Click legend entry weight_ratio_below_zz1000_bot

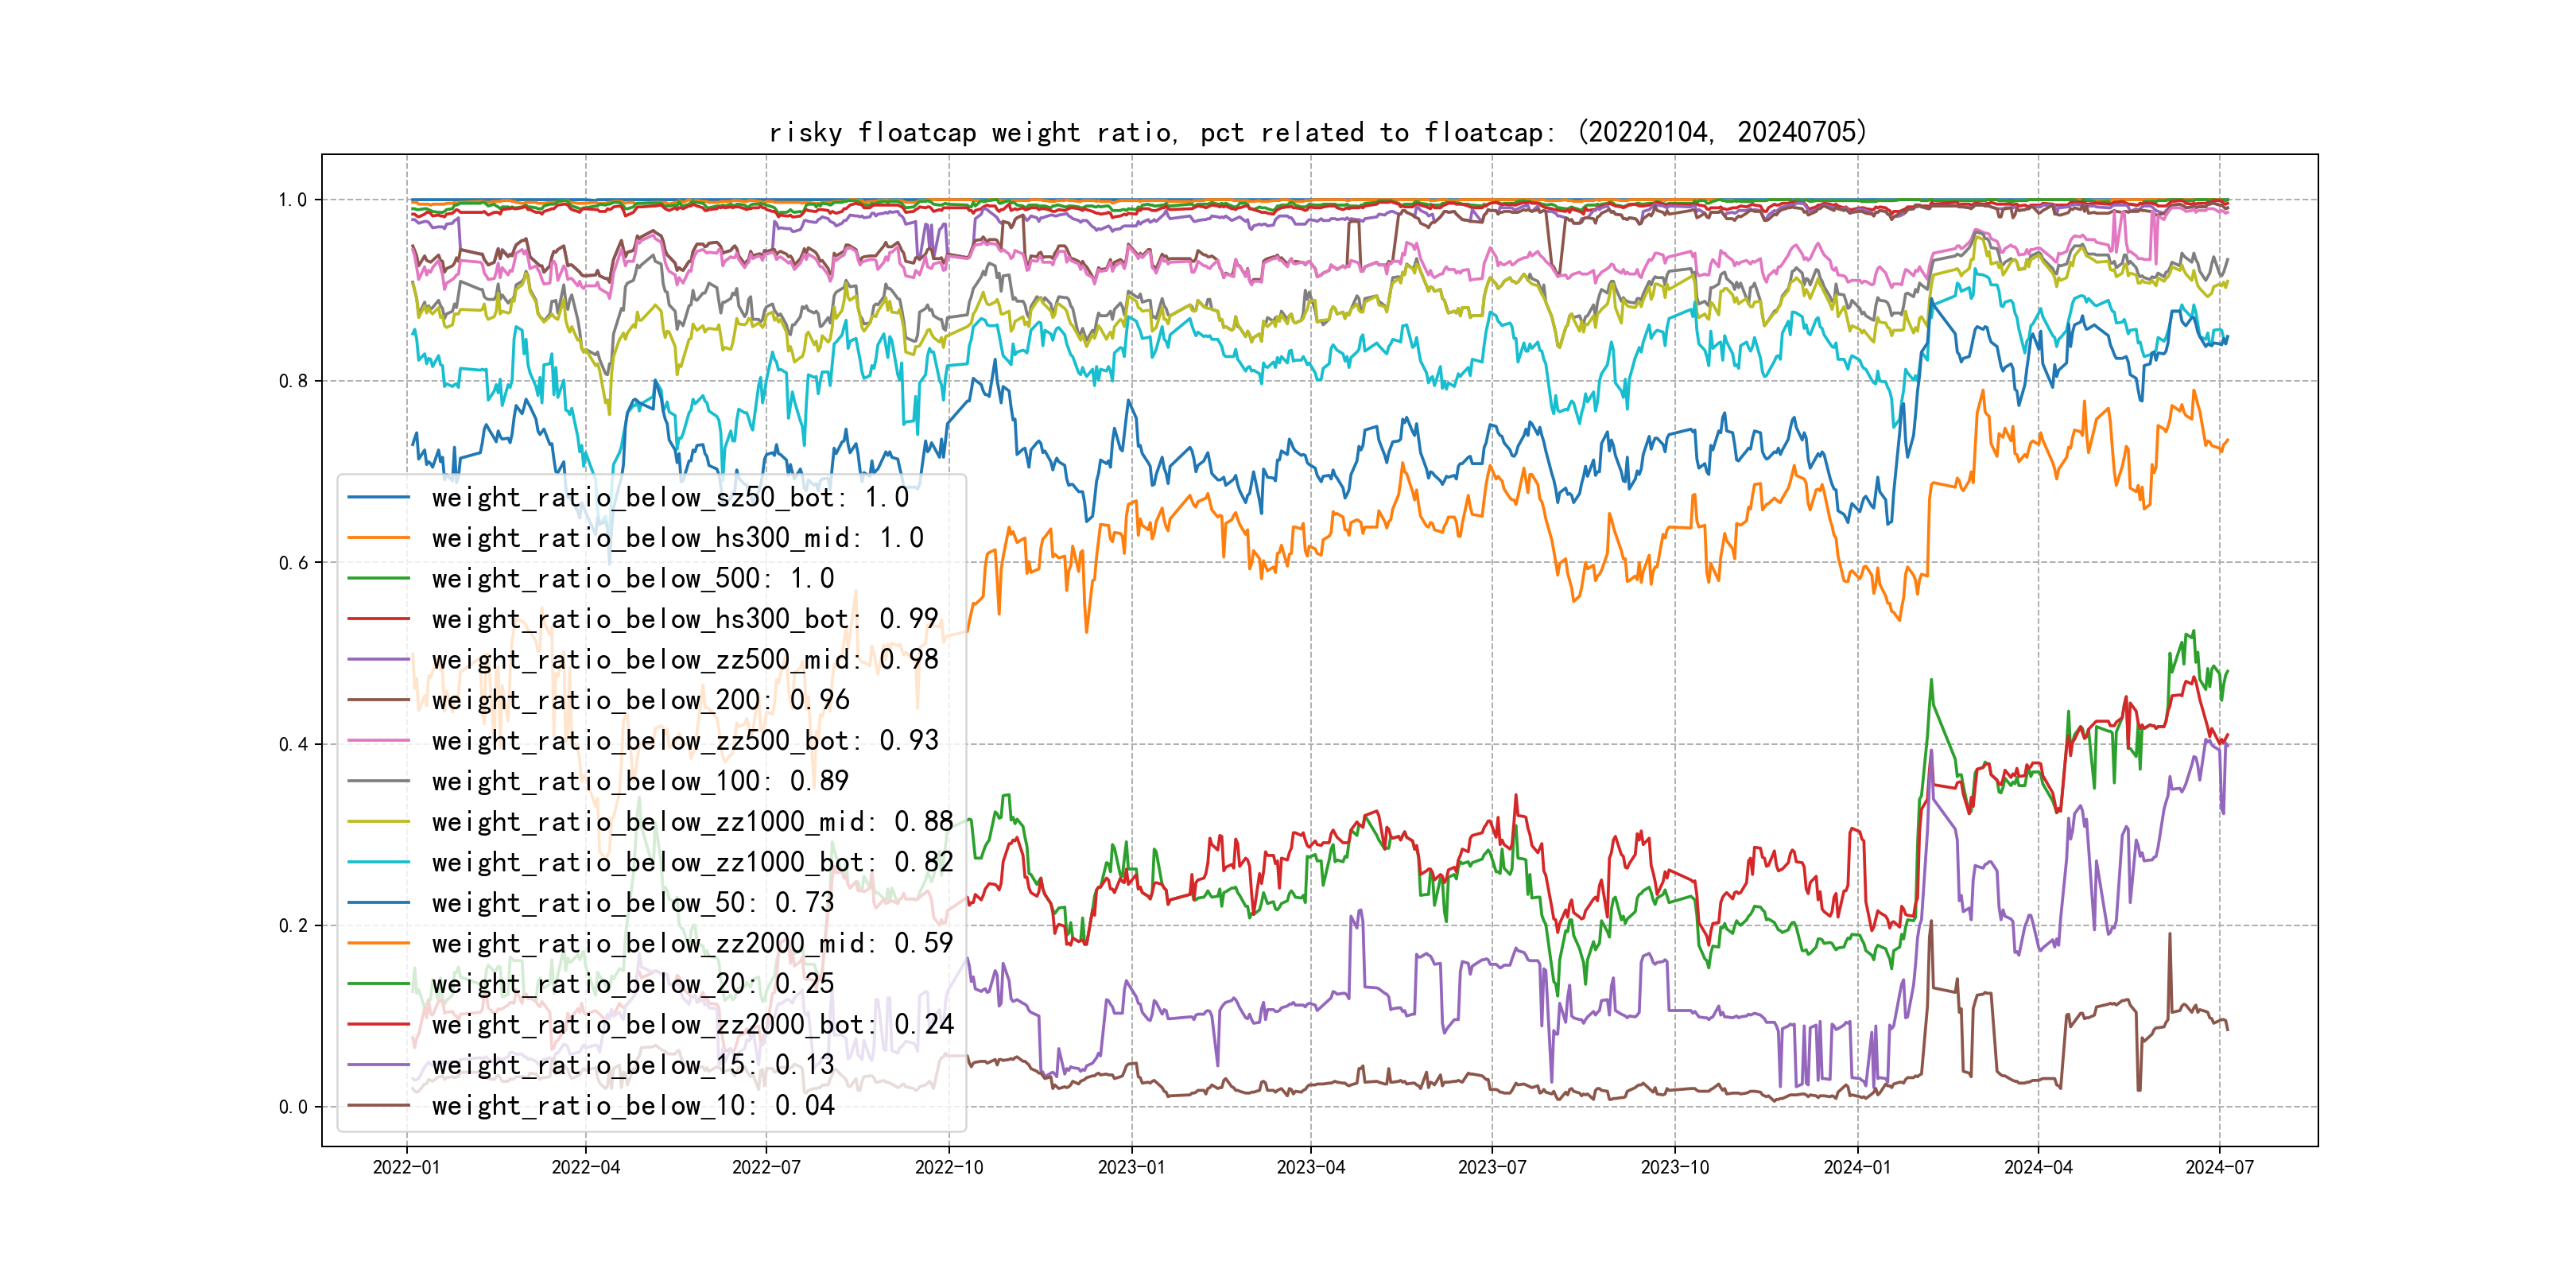[692, 862]
